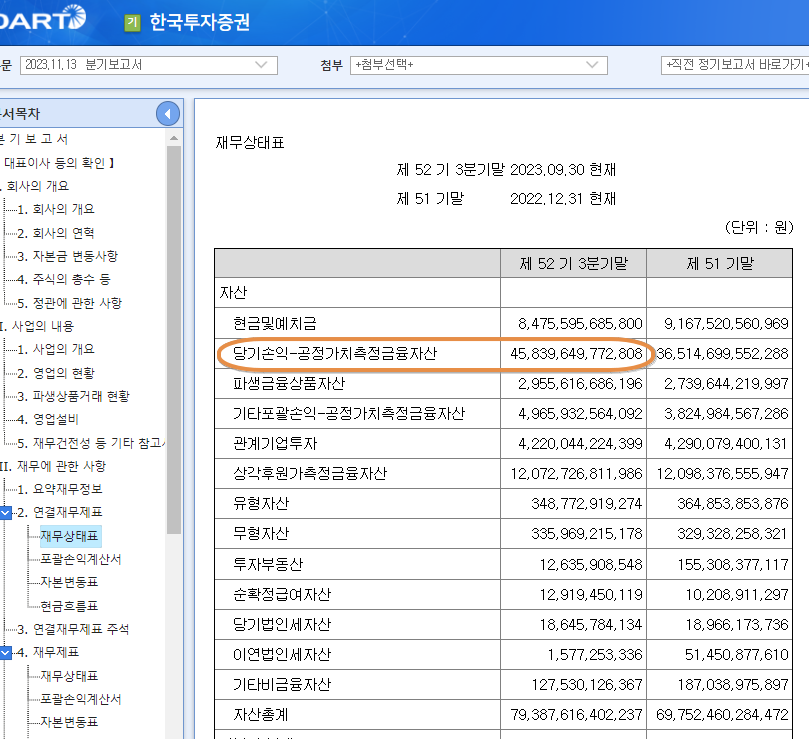Collapse the sidebar with the circular arrow button
Screen dimensions: 809x739
[168, 113]
